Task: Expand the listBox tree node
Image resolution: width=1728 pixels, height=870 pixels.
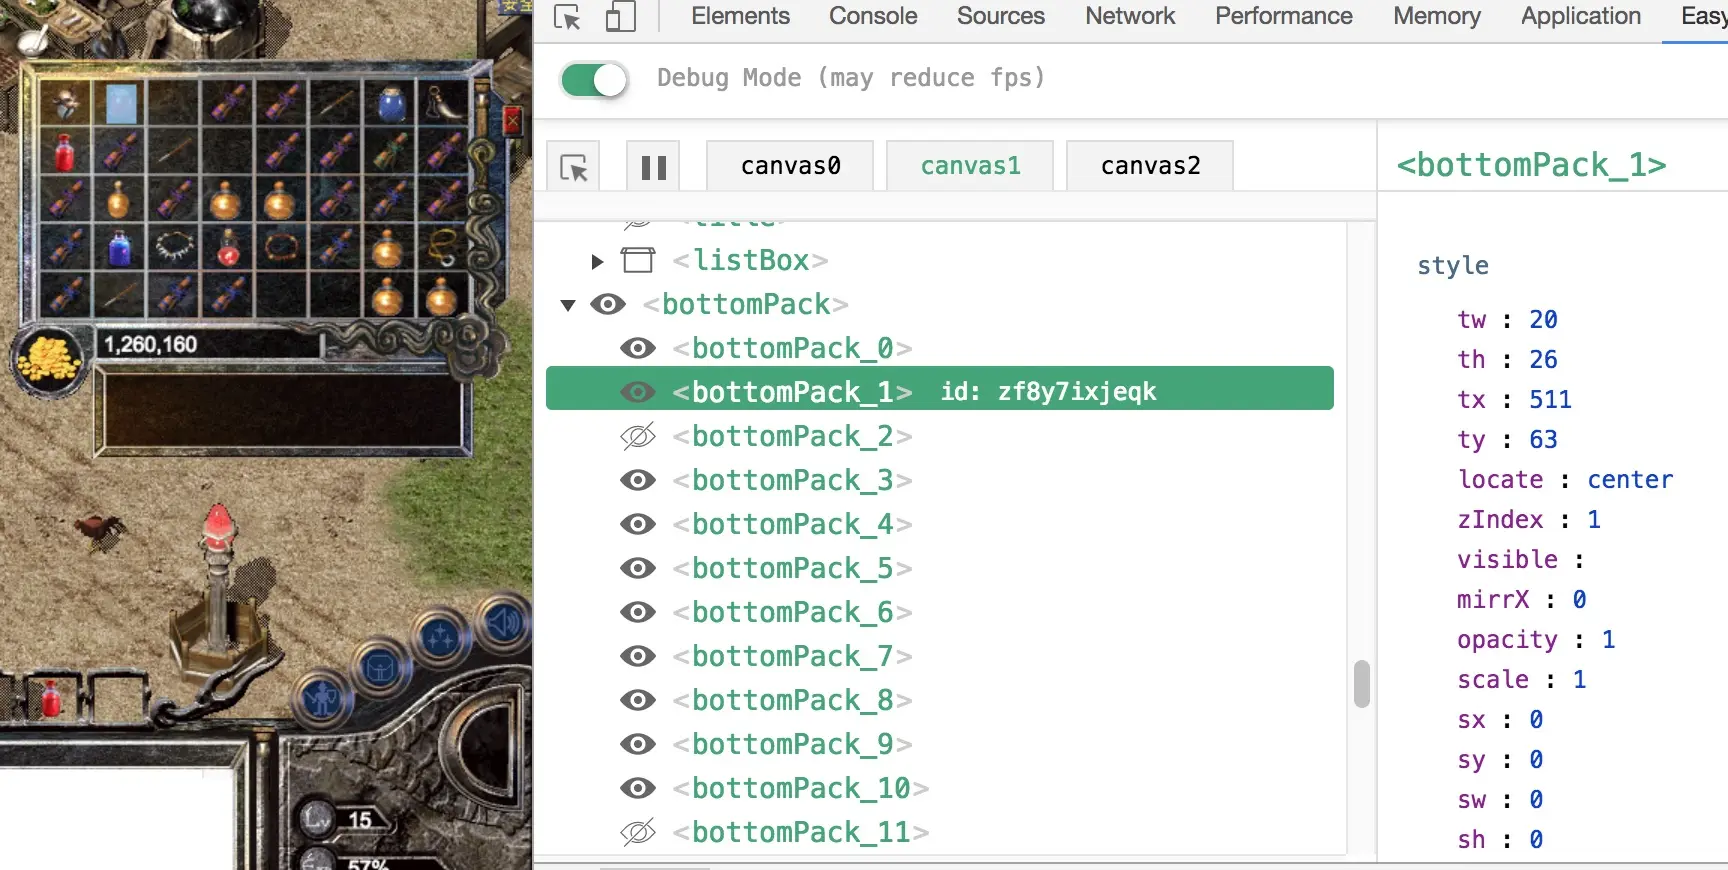Action: (597, 261)
